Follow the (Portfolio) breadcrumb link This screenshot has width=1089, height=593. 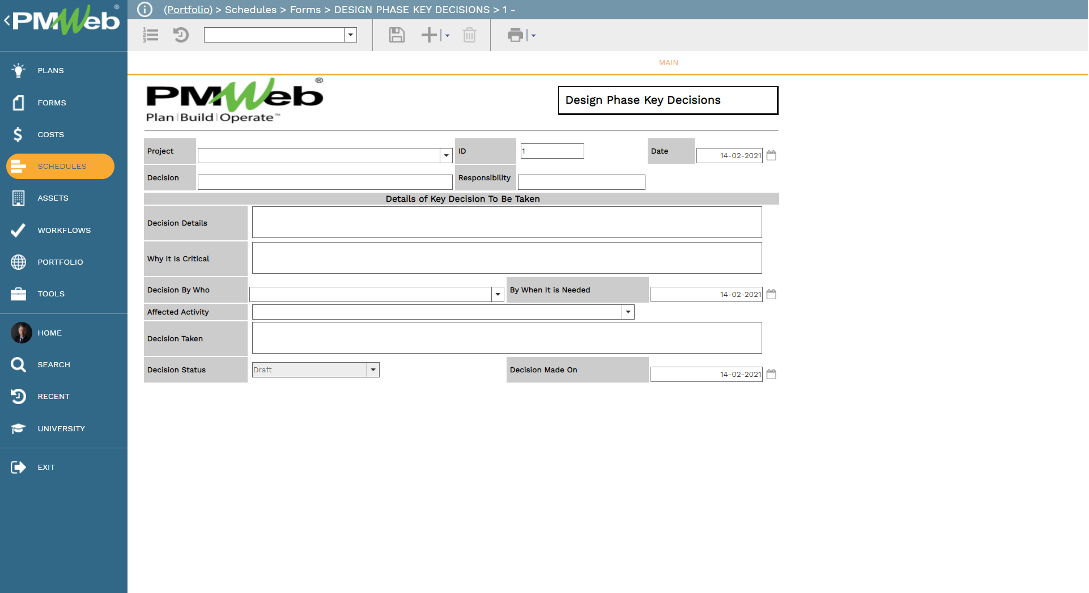[x=188, y=10]
